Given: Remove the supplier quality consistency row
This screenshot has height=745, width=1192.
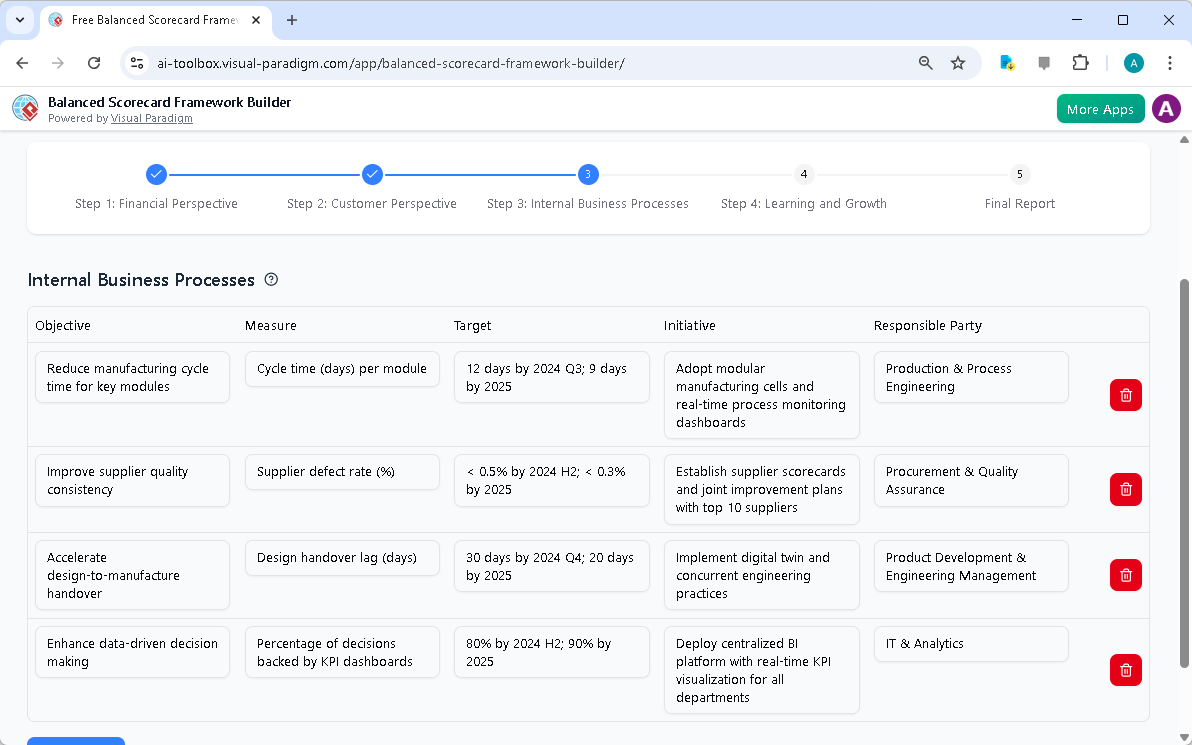Looking at the screenshot, I should (1125, 489).
